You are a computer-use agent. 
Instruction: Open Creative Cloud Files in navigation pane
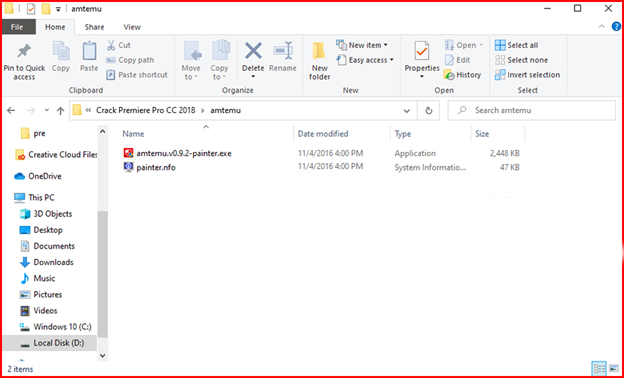pos(55,155)
